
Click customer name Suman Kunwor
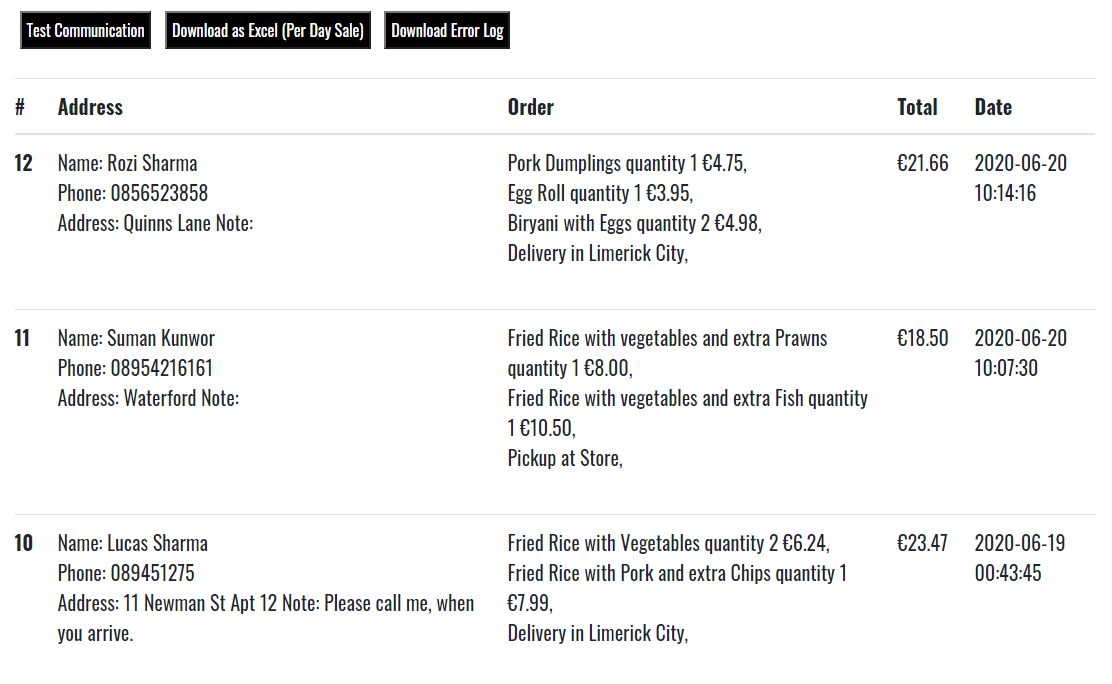coord(161,338)
